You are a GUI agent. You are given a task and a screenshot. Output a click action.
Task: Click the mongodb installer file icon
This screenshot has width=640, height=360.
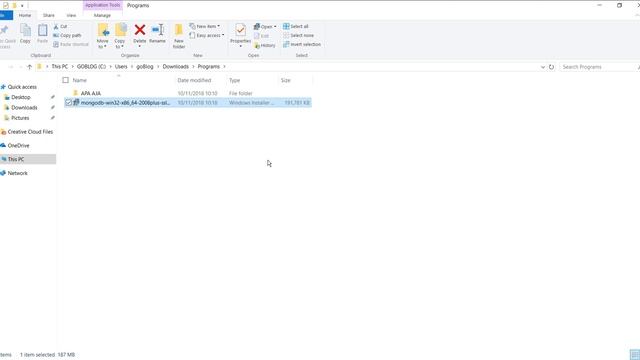76,103
